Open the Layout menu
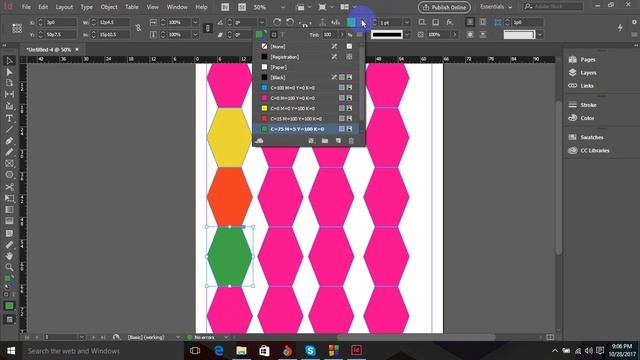 (x=64, y=7)
